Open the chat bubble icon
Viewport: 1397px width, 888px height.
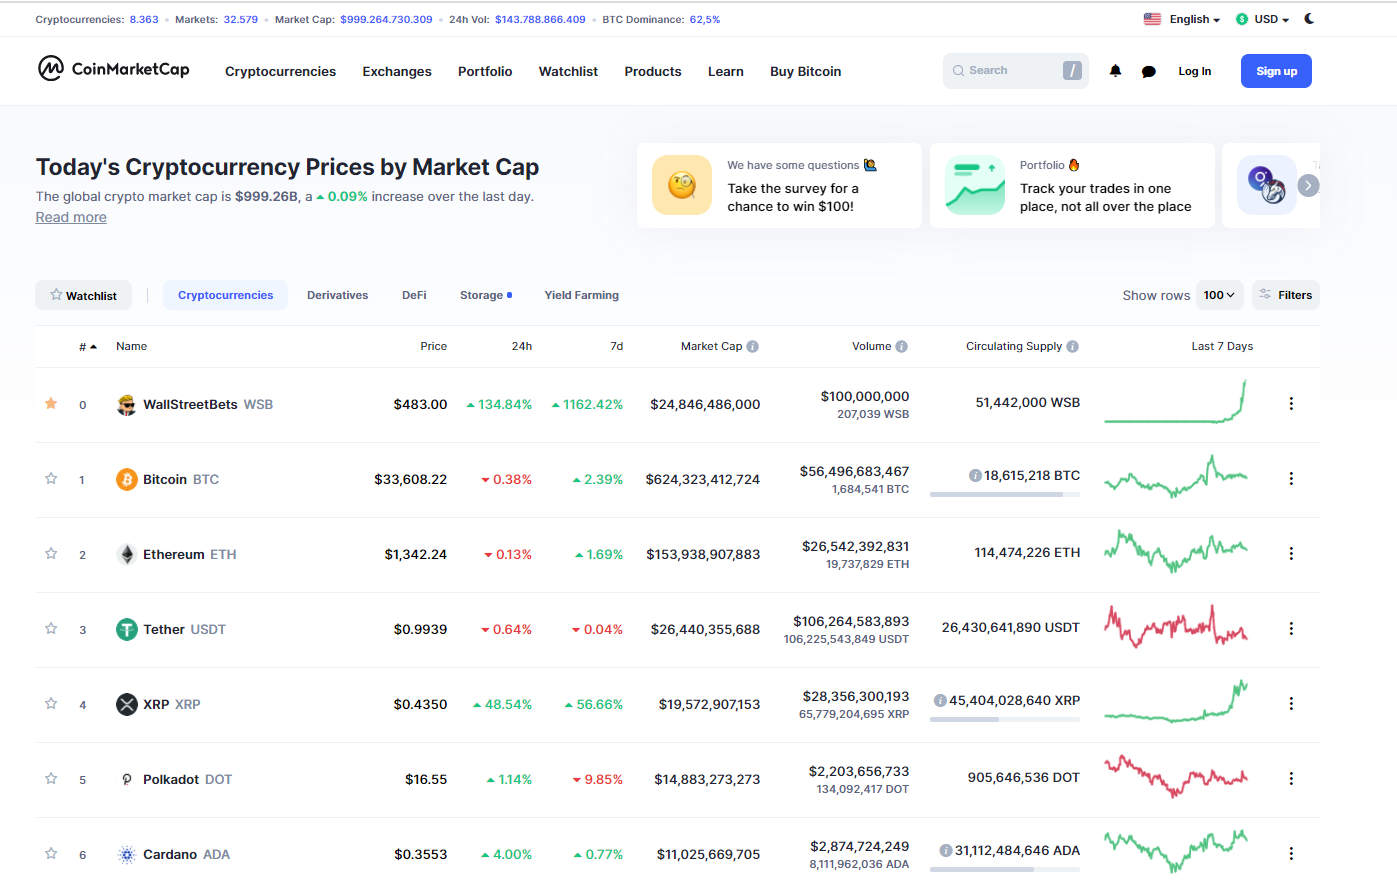click(x=1149, y=72)
